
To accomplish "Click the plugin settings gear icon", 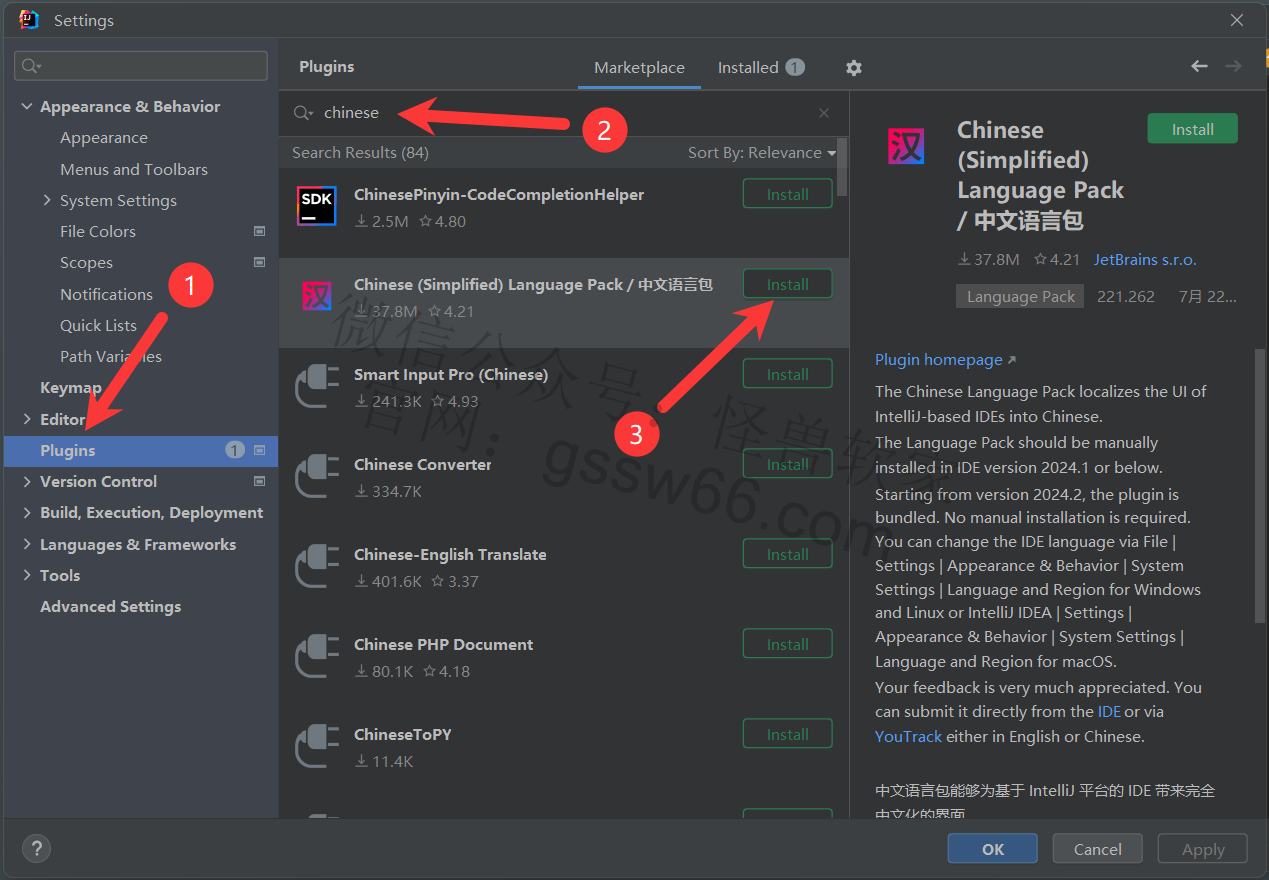I will click(853, 68).
